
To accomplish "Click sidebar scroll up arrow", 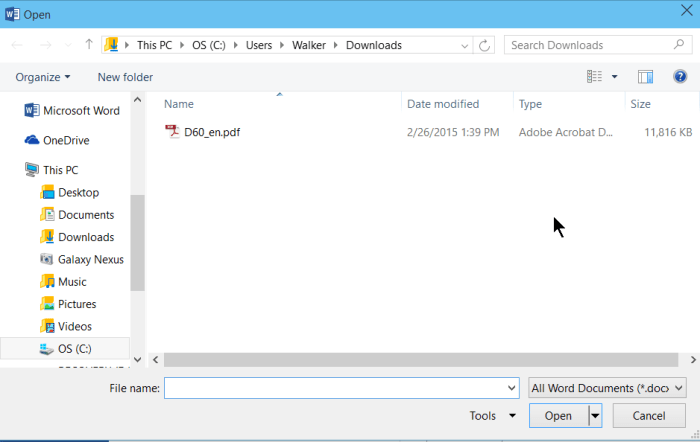I will click(138, 100).
